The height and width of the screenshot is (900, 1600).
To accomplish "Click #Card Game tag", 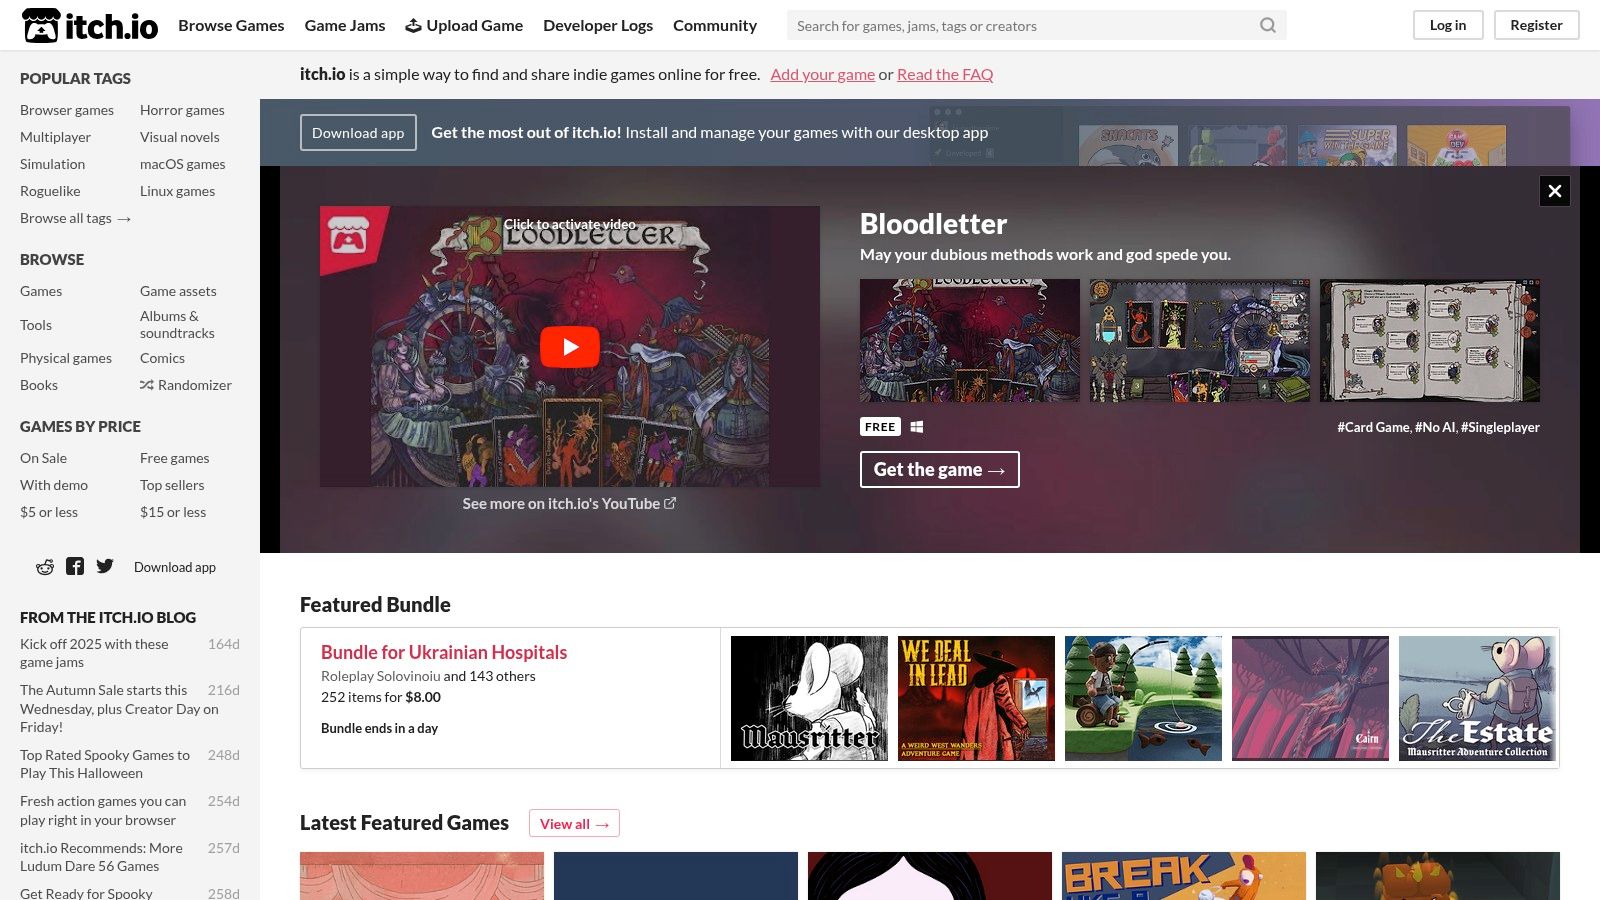I will (x=1374, y=427).
